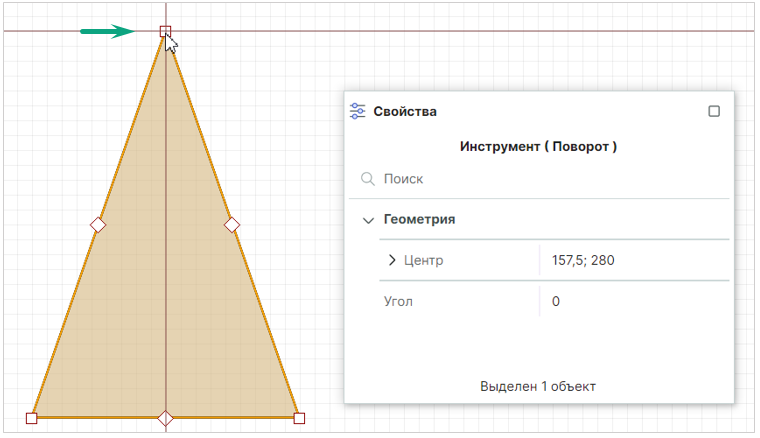
Task: Click the right side midpoint diamond handle
Action: [232, 225]
